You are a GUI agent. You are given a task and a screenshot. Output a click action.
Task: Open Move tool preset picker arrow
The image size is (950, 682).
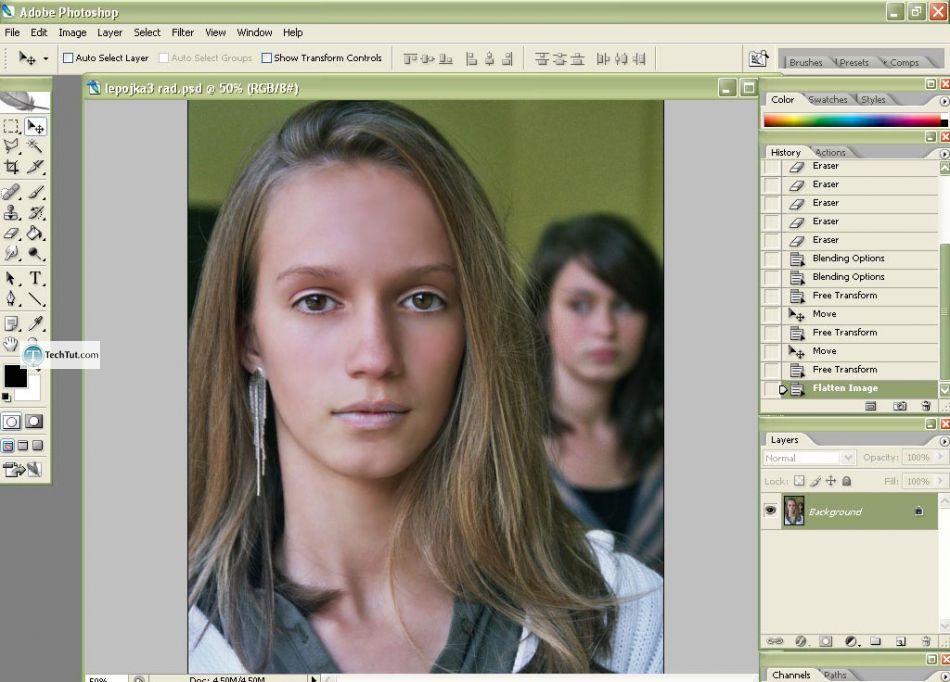pyautogui.click(x=45, y=59)
